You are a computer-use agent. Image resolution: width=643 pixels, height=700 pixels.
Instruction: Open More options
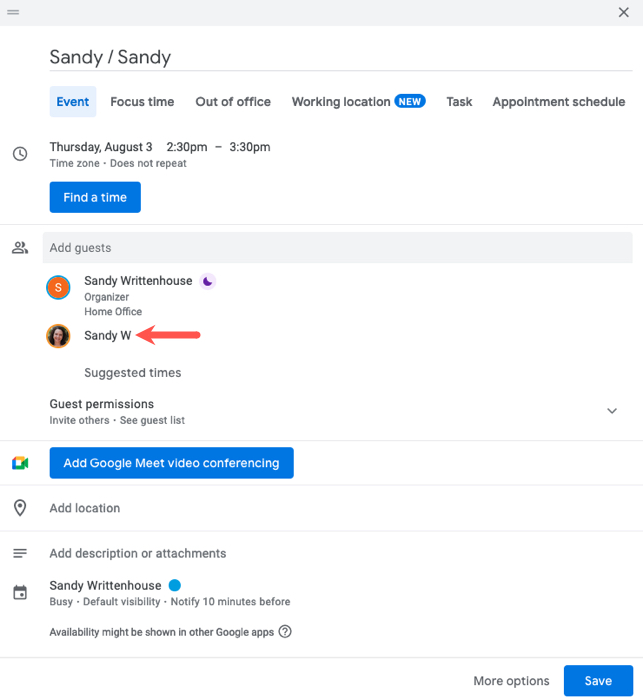tap(511, 681)
